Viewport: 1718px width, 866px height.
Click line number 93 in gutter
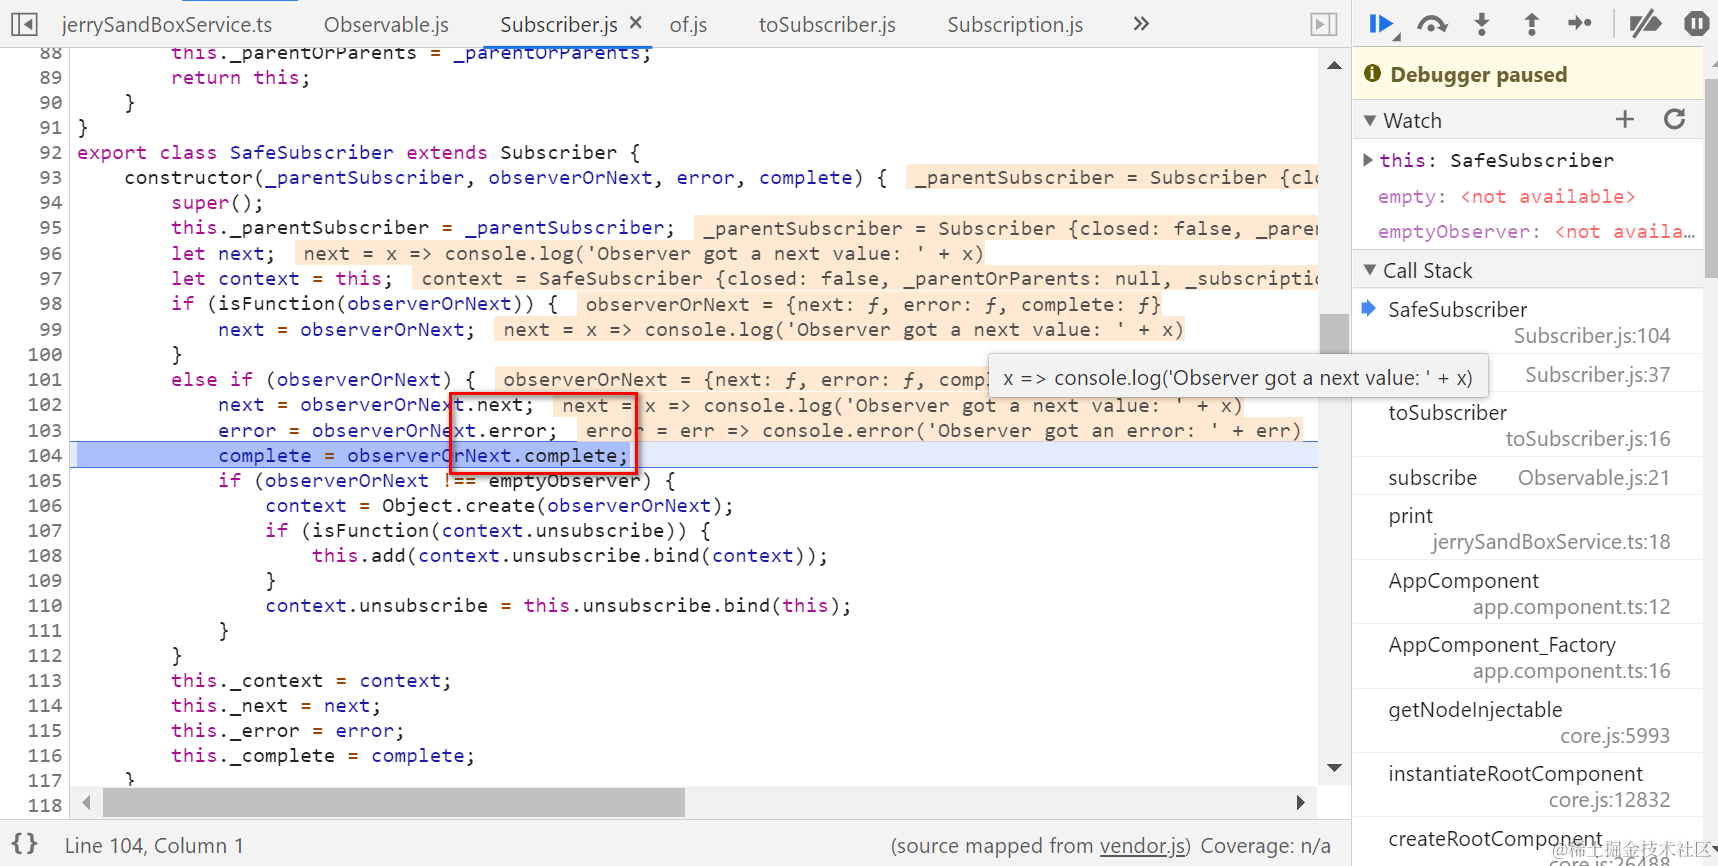click(51, 177)
